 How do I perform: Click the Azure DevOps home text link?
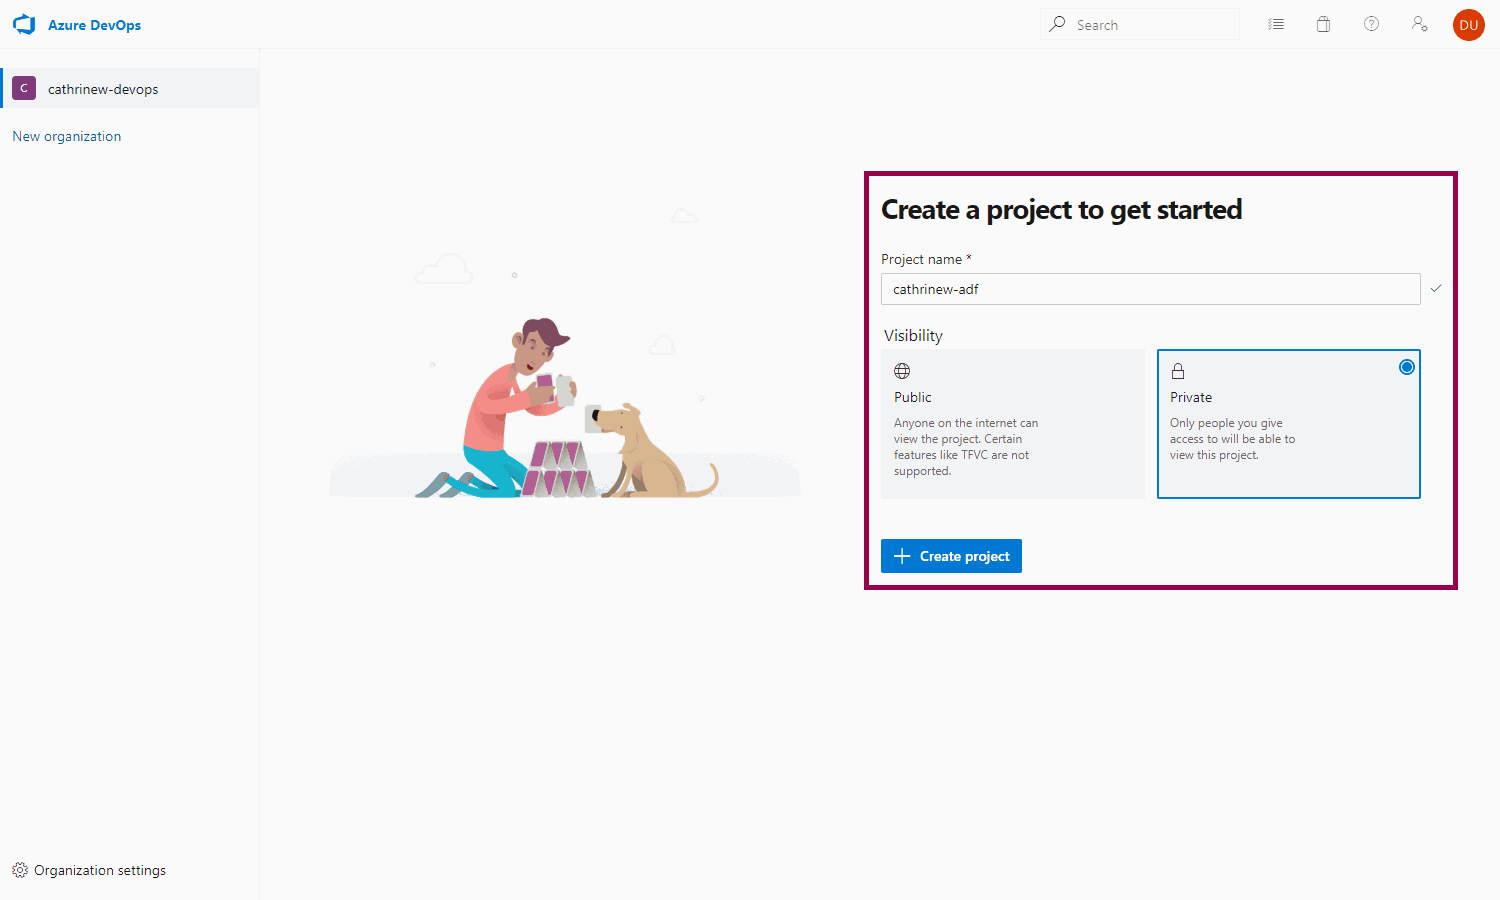click(x=94, y=25)
